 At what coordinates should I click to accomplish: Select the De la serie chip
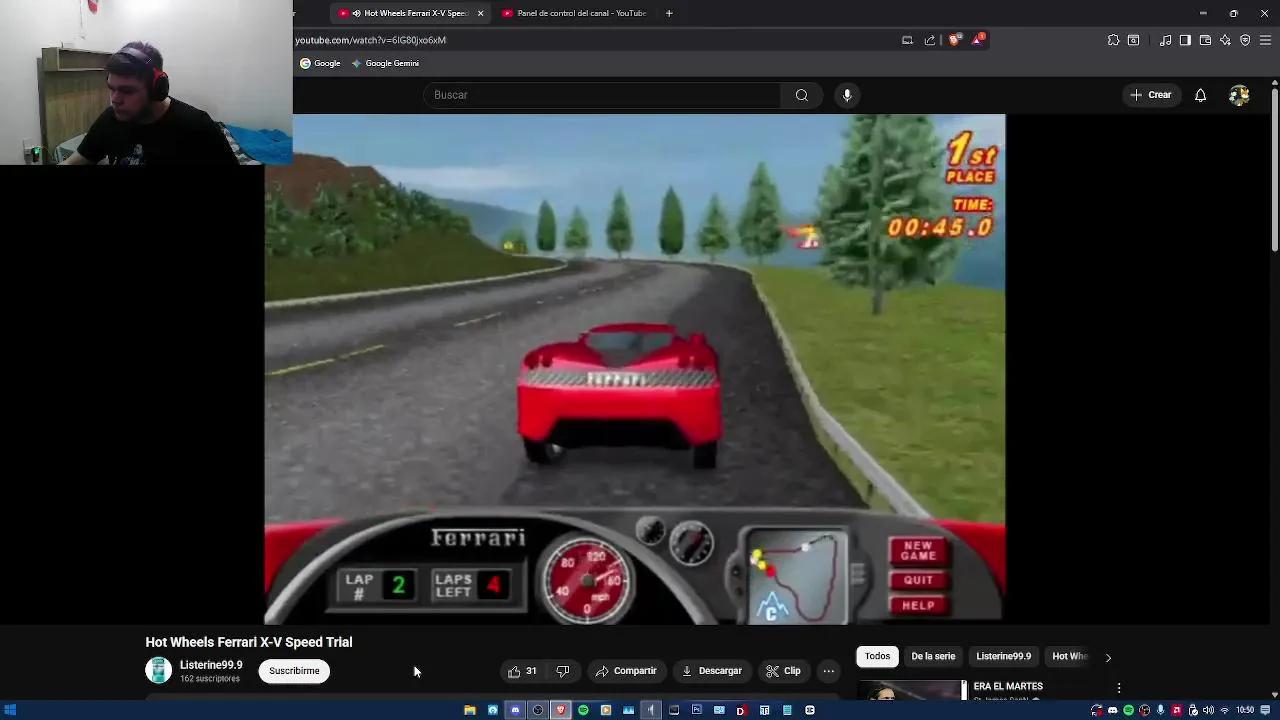933,656
